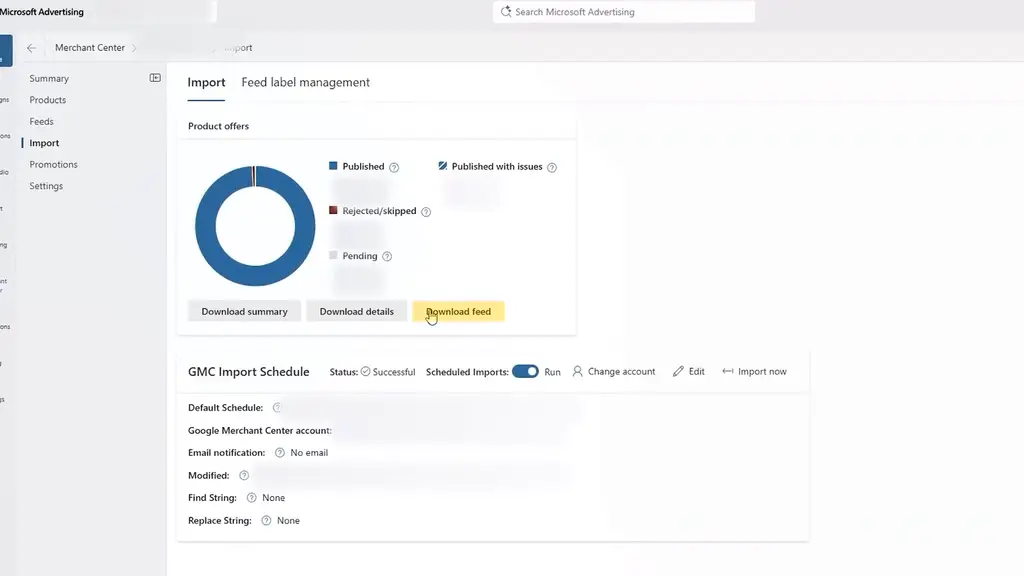Open help icon next to Pending
The width and height of the screenshot is (1024, 576).
387,256
